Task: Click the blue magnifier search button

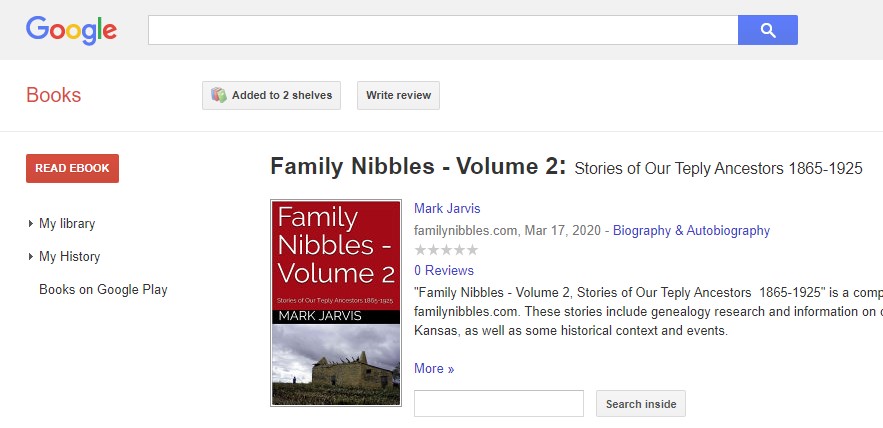Action: (x=767, y=30)
